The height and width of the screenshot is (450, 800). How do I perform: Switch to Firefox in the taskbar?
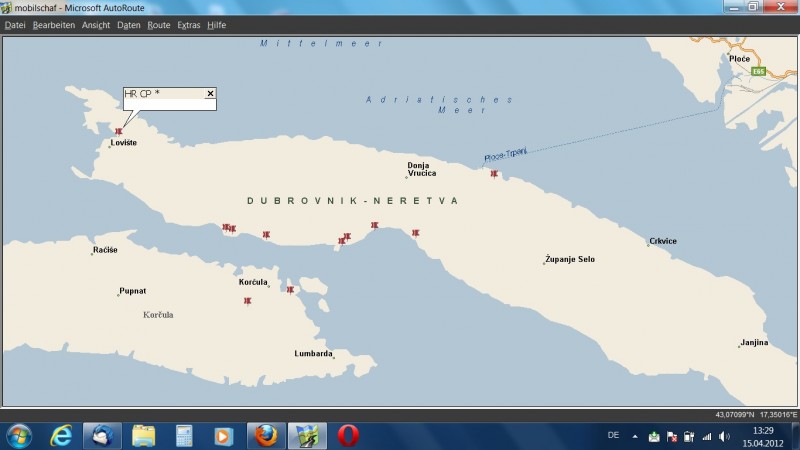click(265, 435)
